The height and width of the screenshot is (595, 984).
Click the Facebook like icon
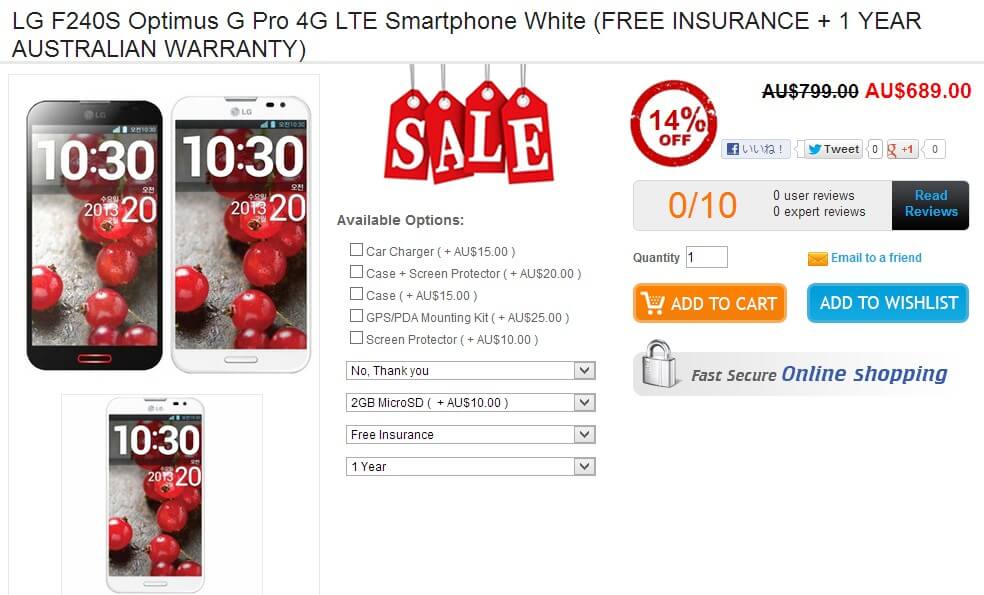(x=732, y=149)
